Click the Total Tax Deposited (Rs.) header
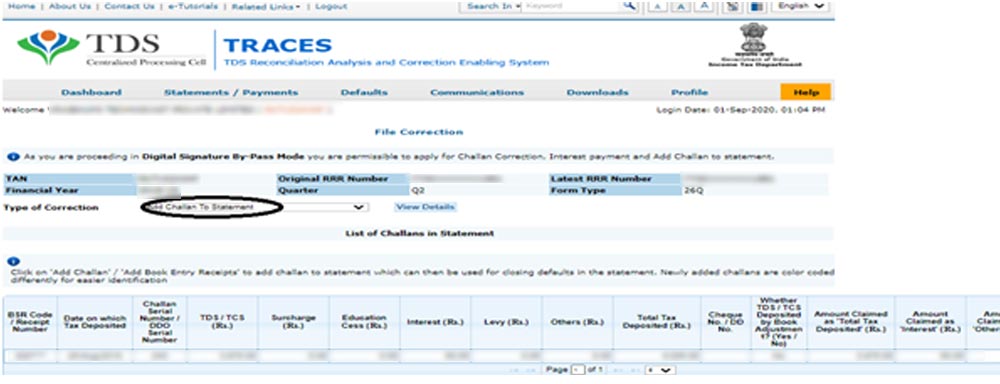1000x384 pixels. (x=656, y=322)
